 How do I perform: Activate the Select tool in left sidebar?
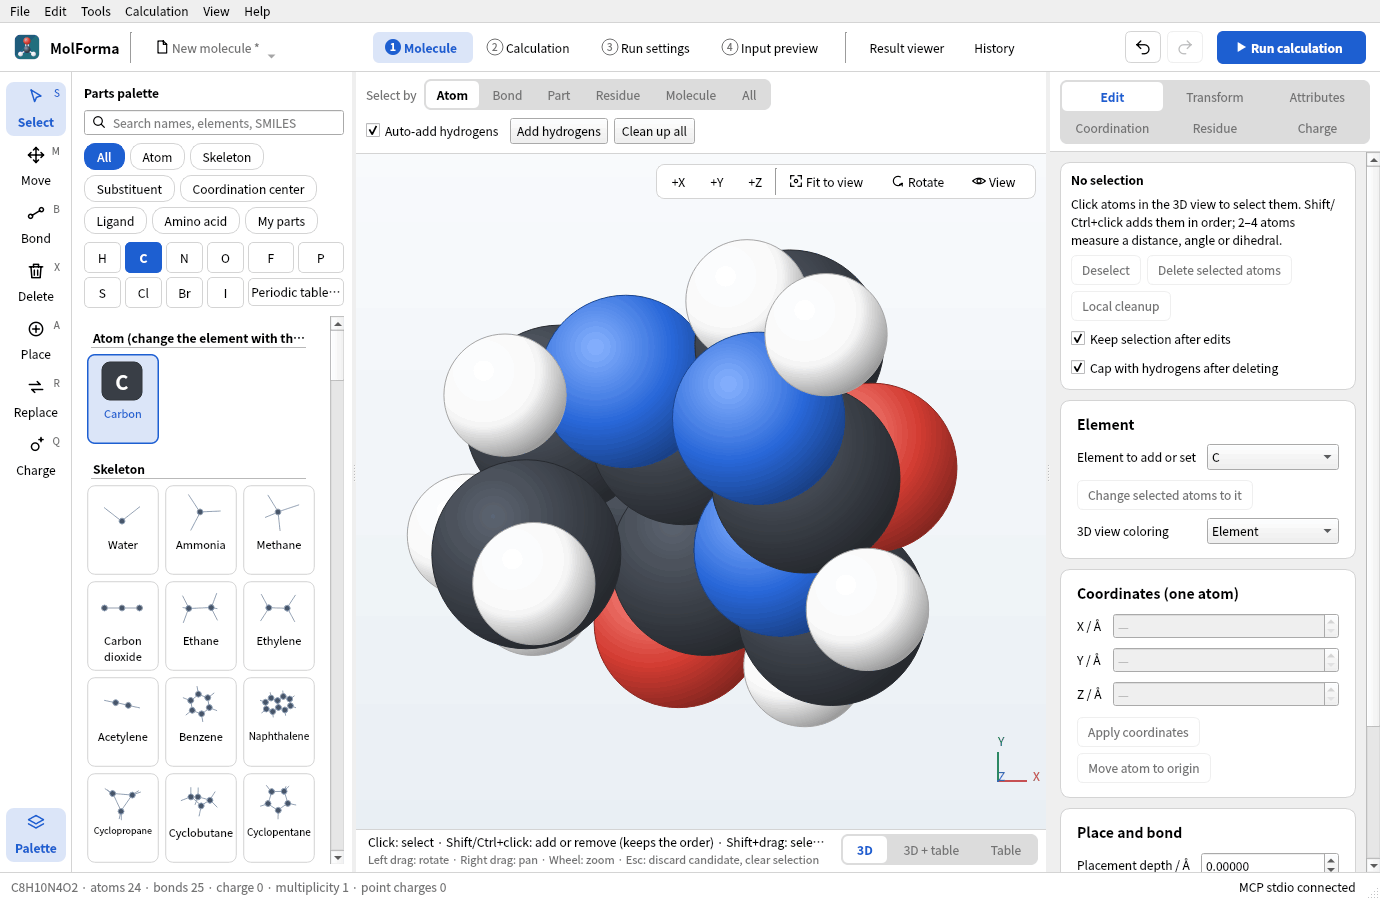[36, 108]
